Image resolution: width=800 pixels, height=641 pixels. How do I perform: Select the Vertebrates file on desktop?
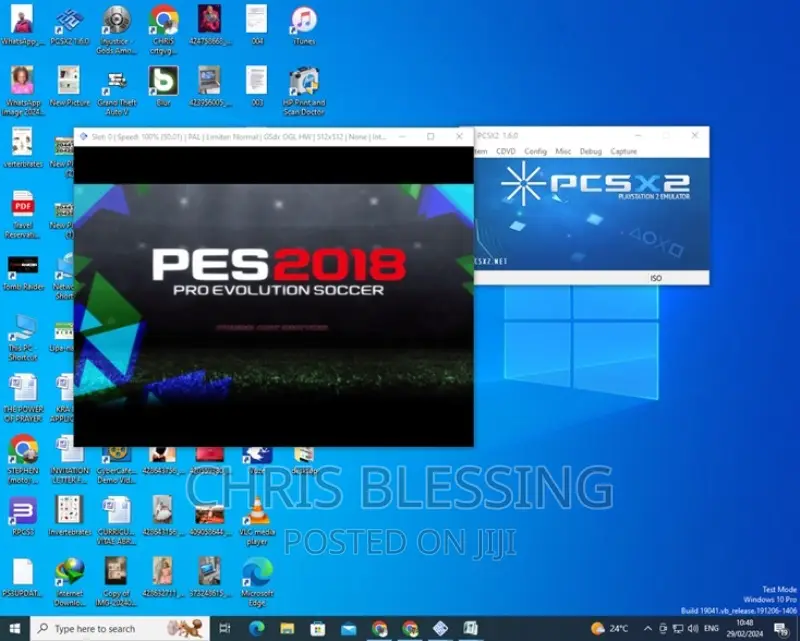coord(22,148)
